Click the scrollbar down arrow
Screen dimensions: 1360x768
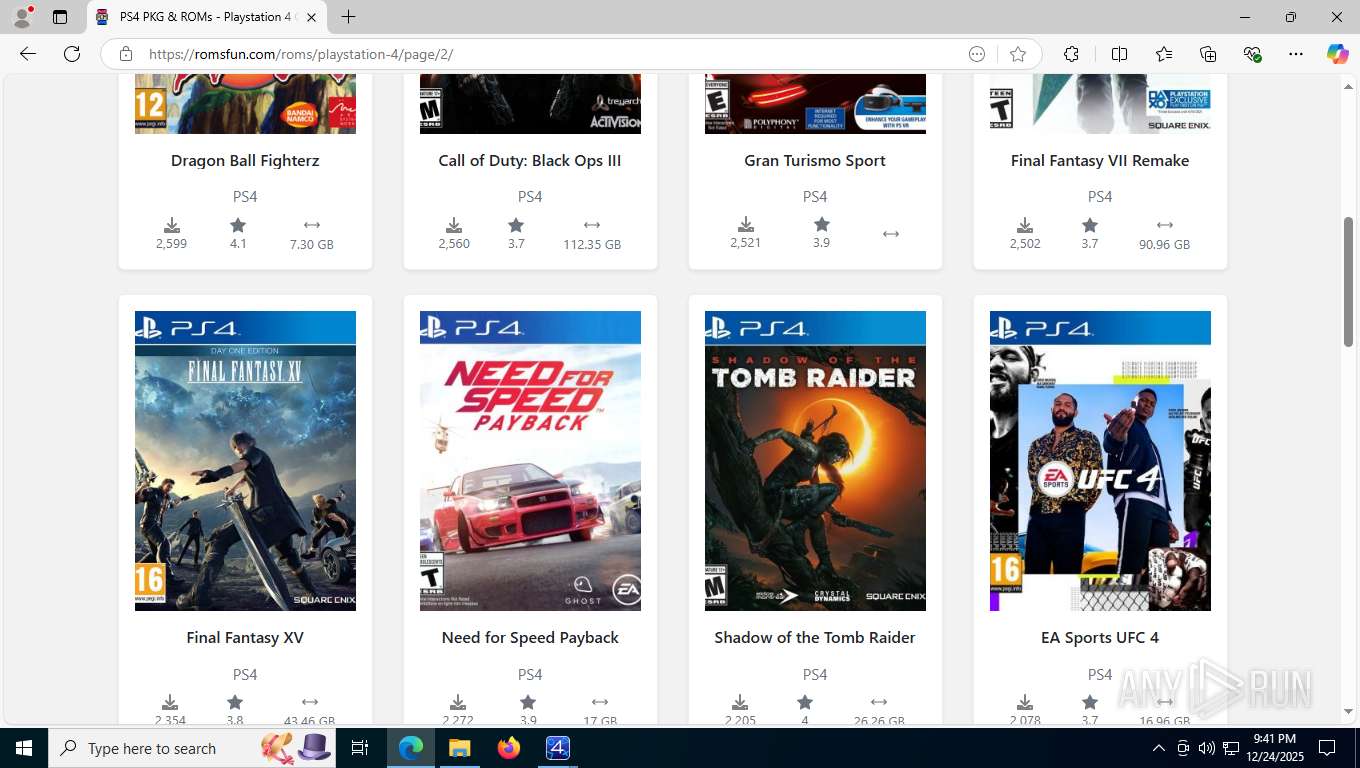(1348, 711)
